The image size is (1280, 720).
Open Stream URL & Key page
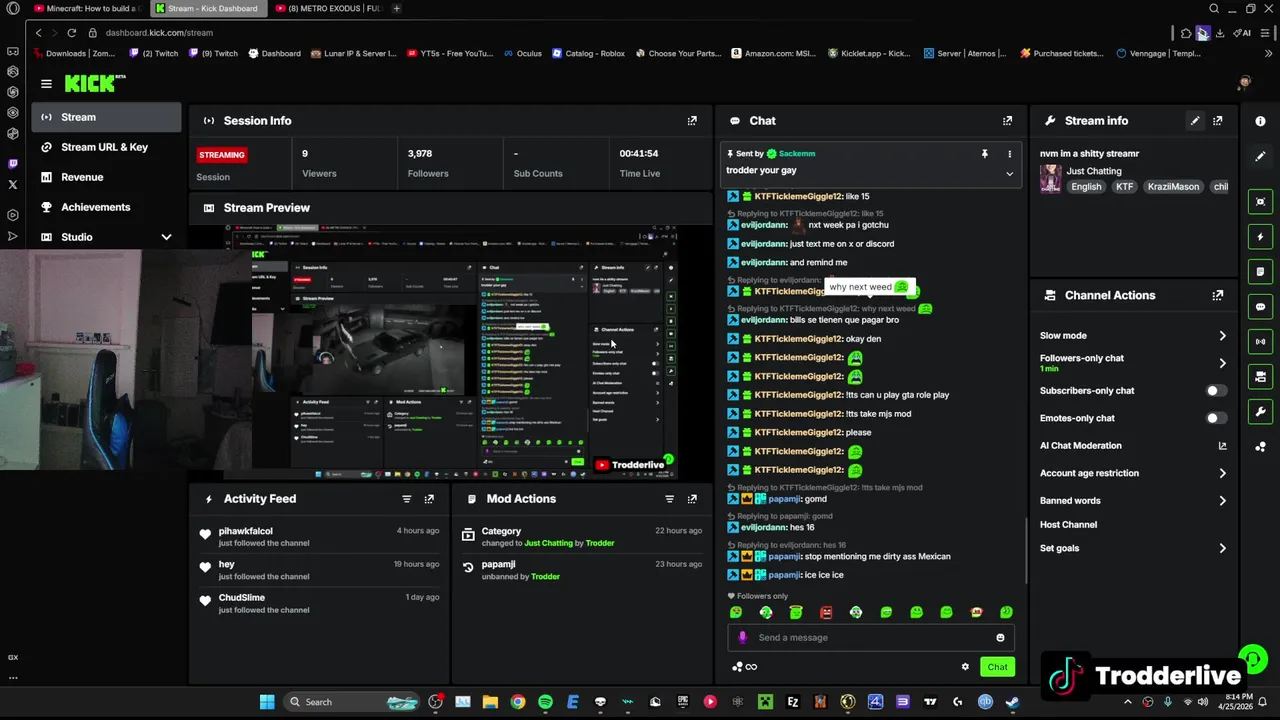coord(106,147)
